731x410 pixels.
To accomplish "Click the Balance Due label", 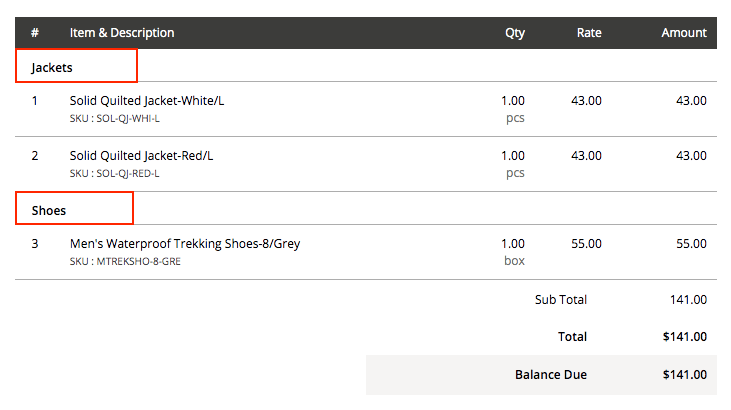I will (x=551, y=375).
